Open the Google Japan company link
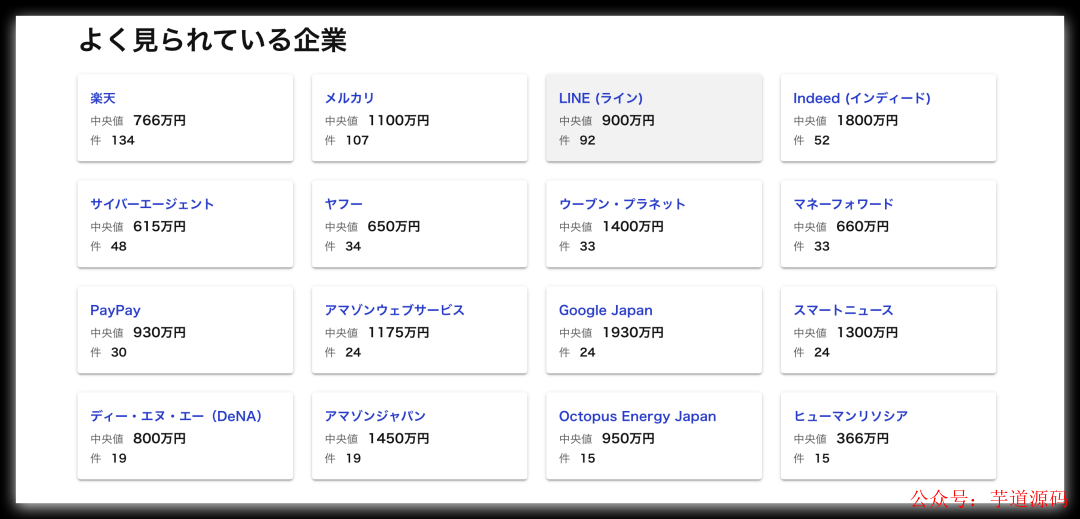 tap(605, 310)
